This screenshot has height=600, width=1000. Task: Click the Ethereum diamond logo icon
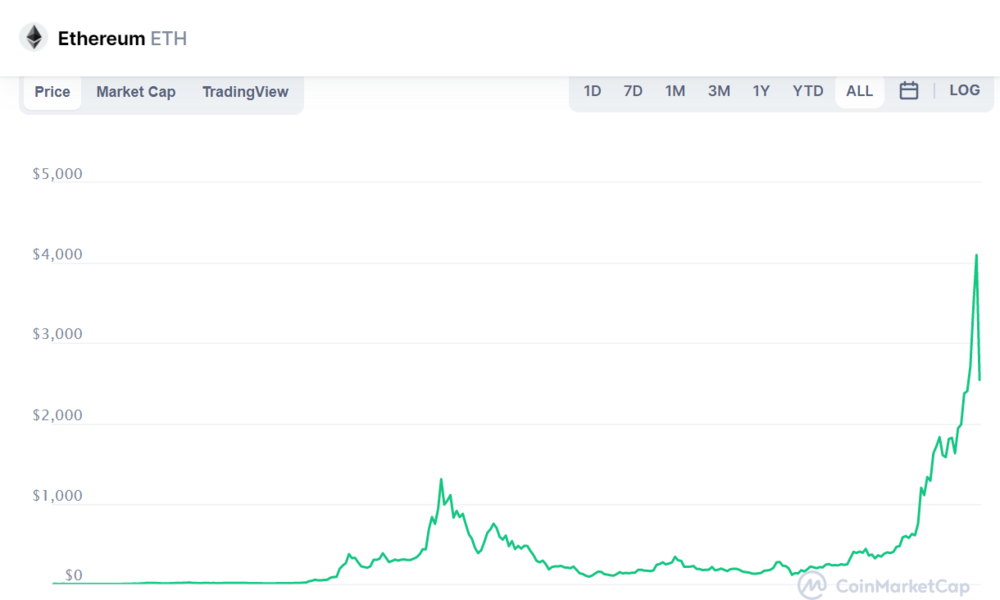(x=33, y=37)
